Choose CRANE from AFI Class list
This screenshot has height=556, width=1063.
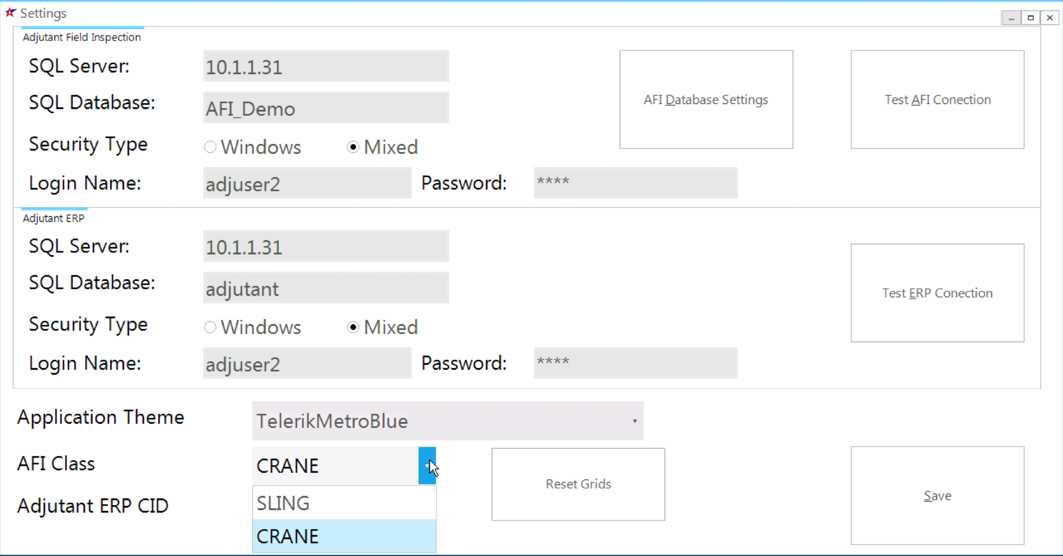(x=344, y=536)
